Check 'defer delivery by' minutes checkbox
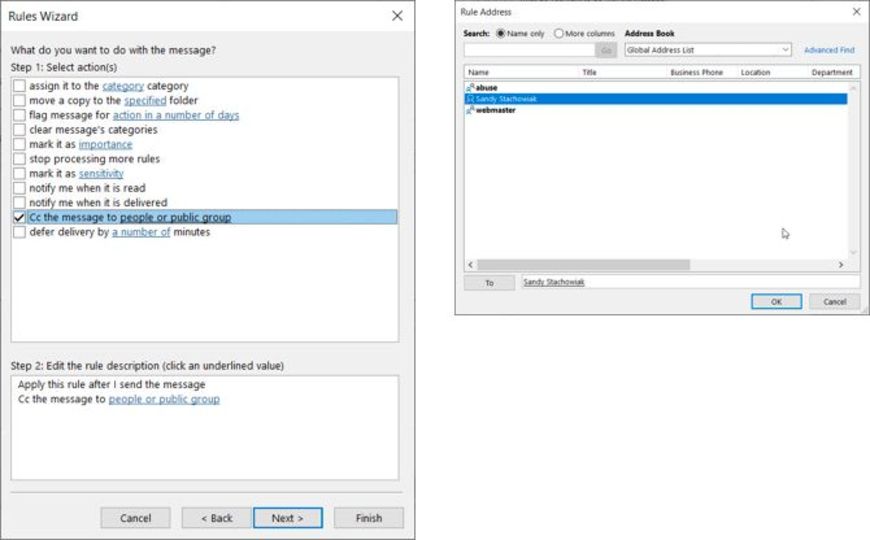 (19, 232)
